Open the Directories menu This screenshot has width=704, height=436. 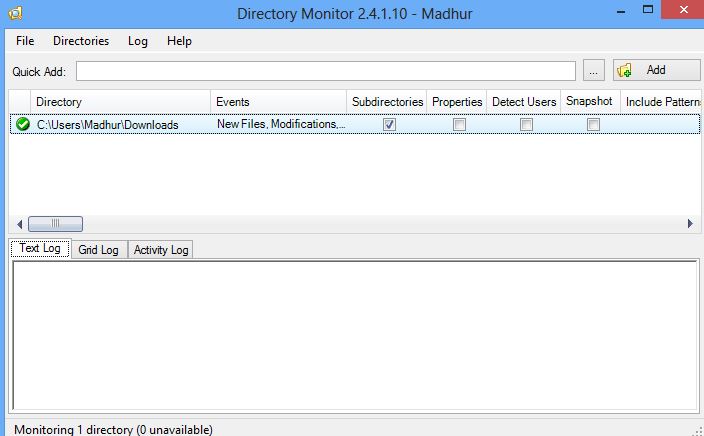81,41
